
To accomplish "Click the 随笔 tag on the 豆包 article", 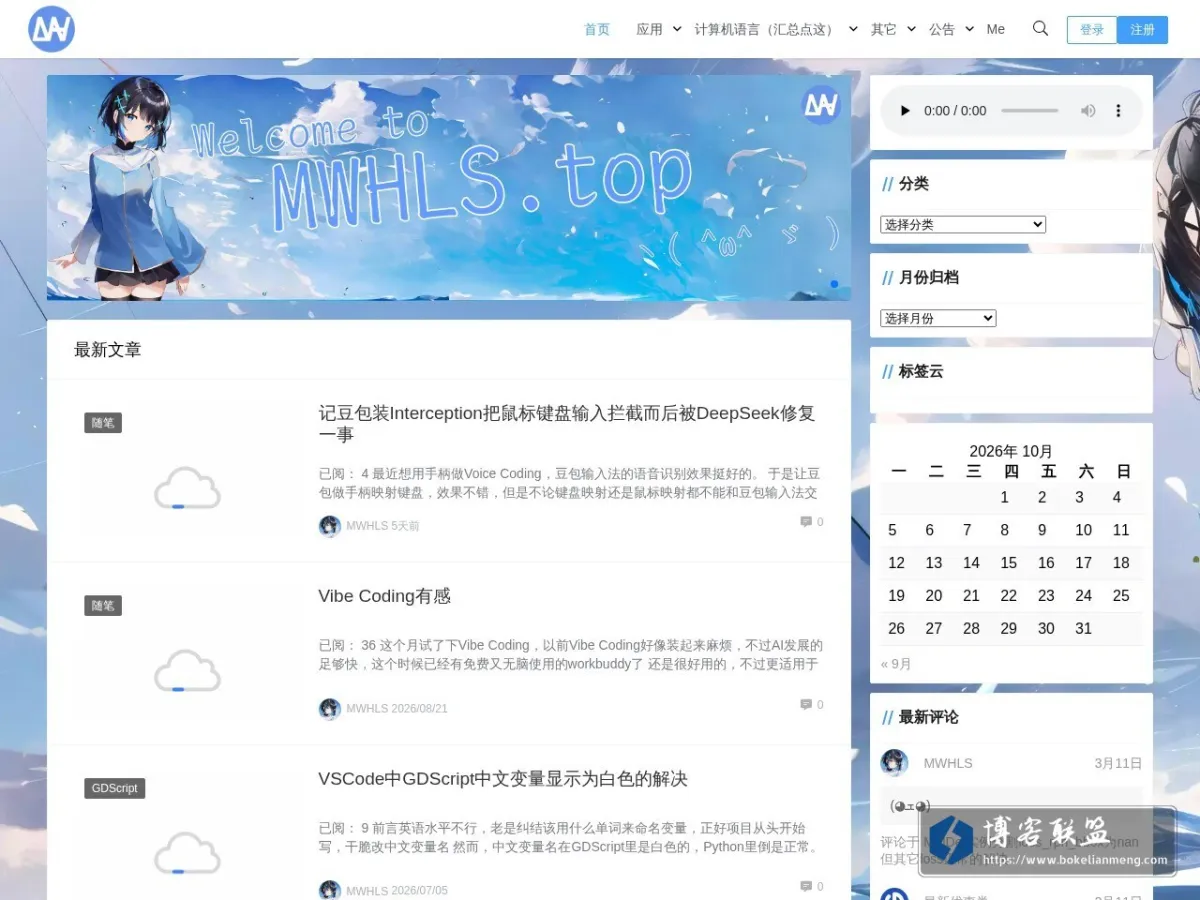I will click(103, 423).
